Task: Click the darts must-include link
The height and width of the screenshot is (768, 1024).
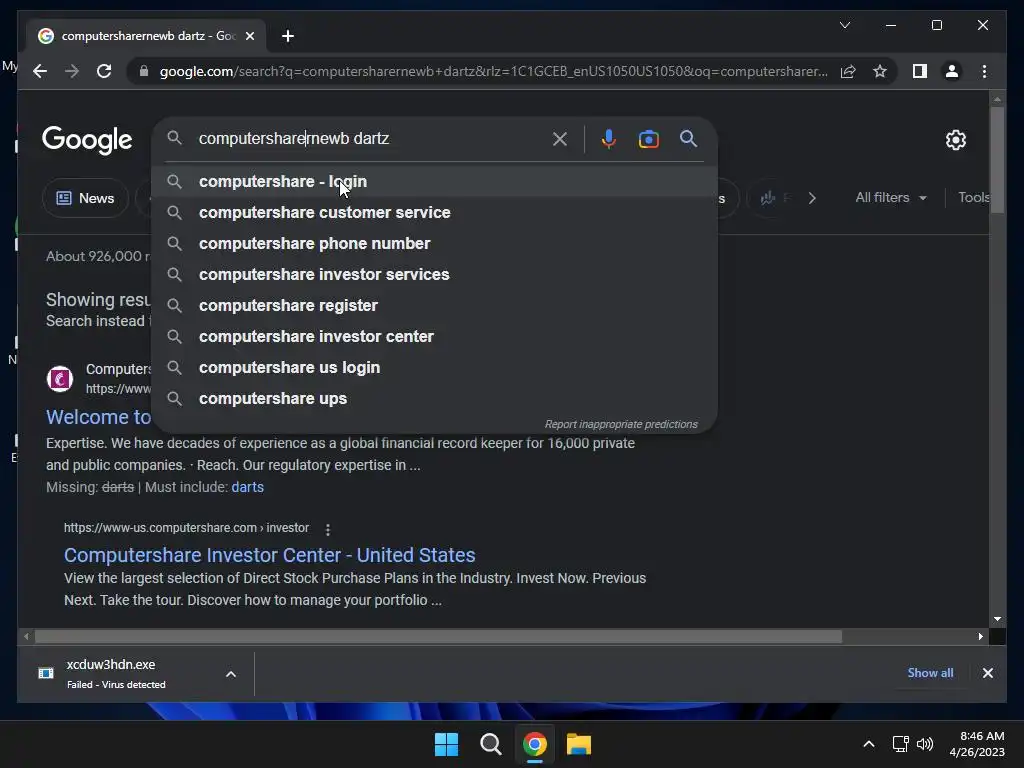Action: pos(248,487)
